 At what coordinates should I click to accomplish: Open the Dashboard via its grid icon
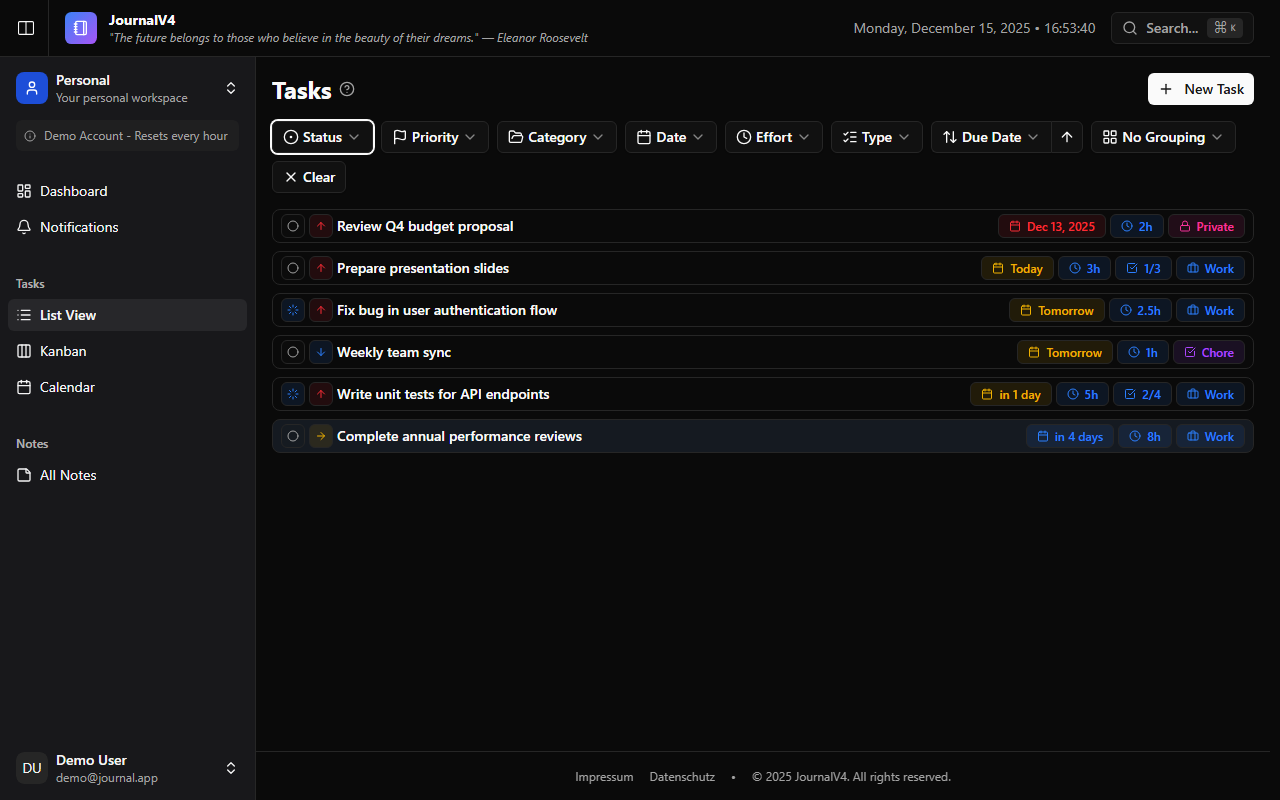click(x=24, y=191)
